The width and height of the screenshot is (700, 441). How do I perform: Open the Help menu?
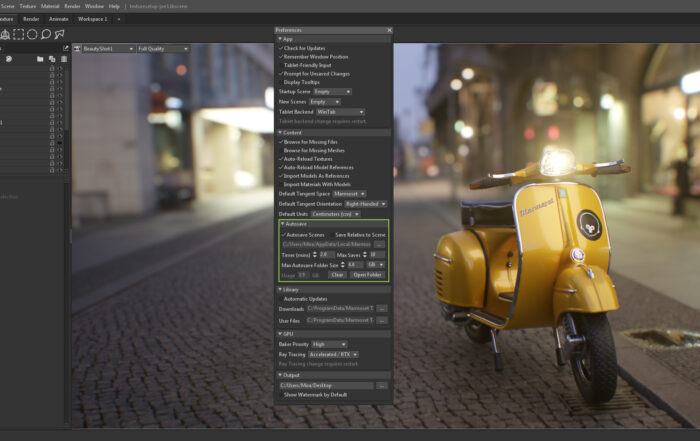tap(114, 6)
